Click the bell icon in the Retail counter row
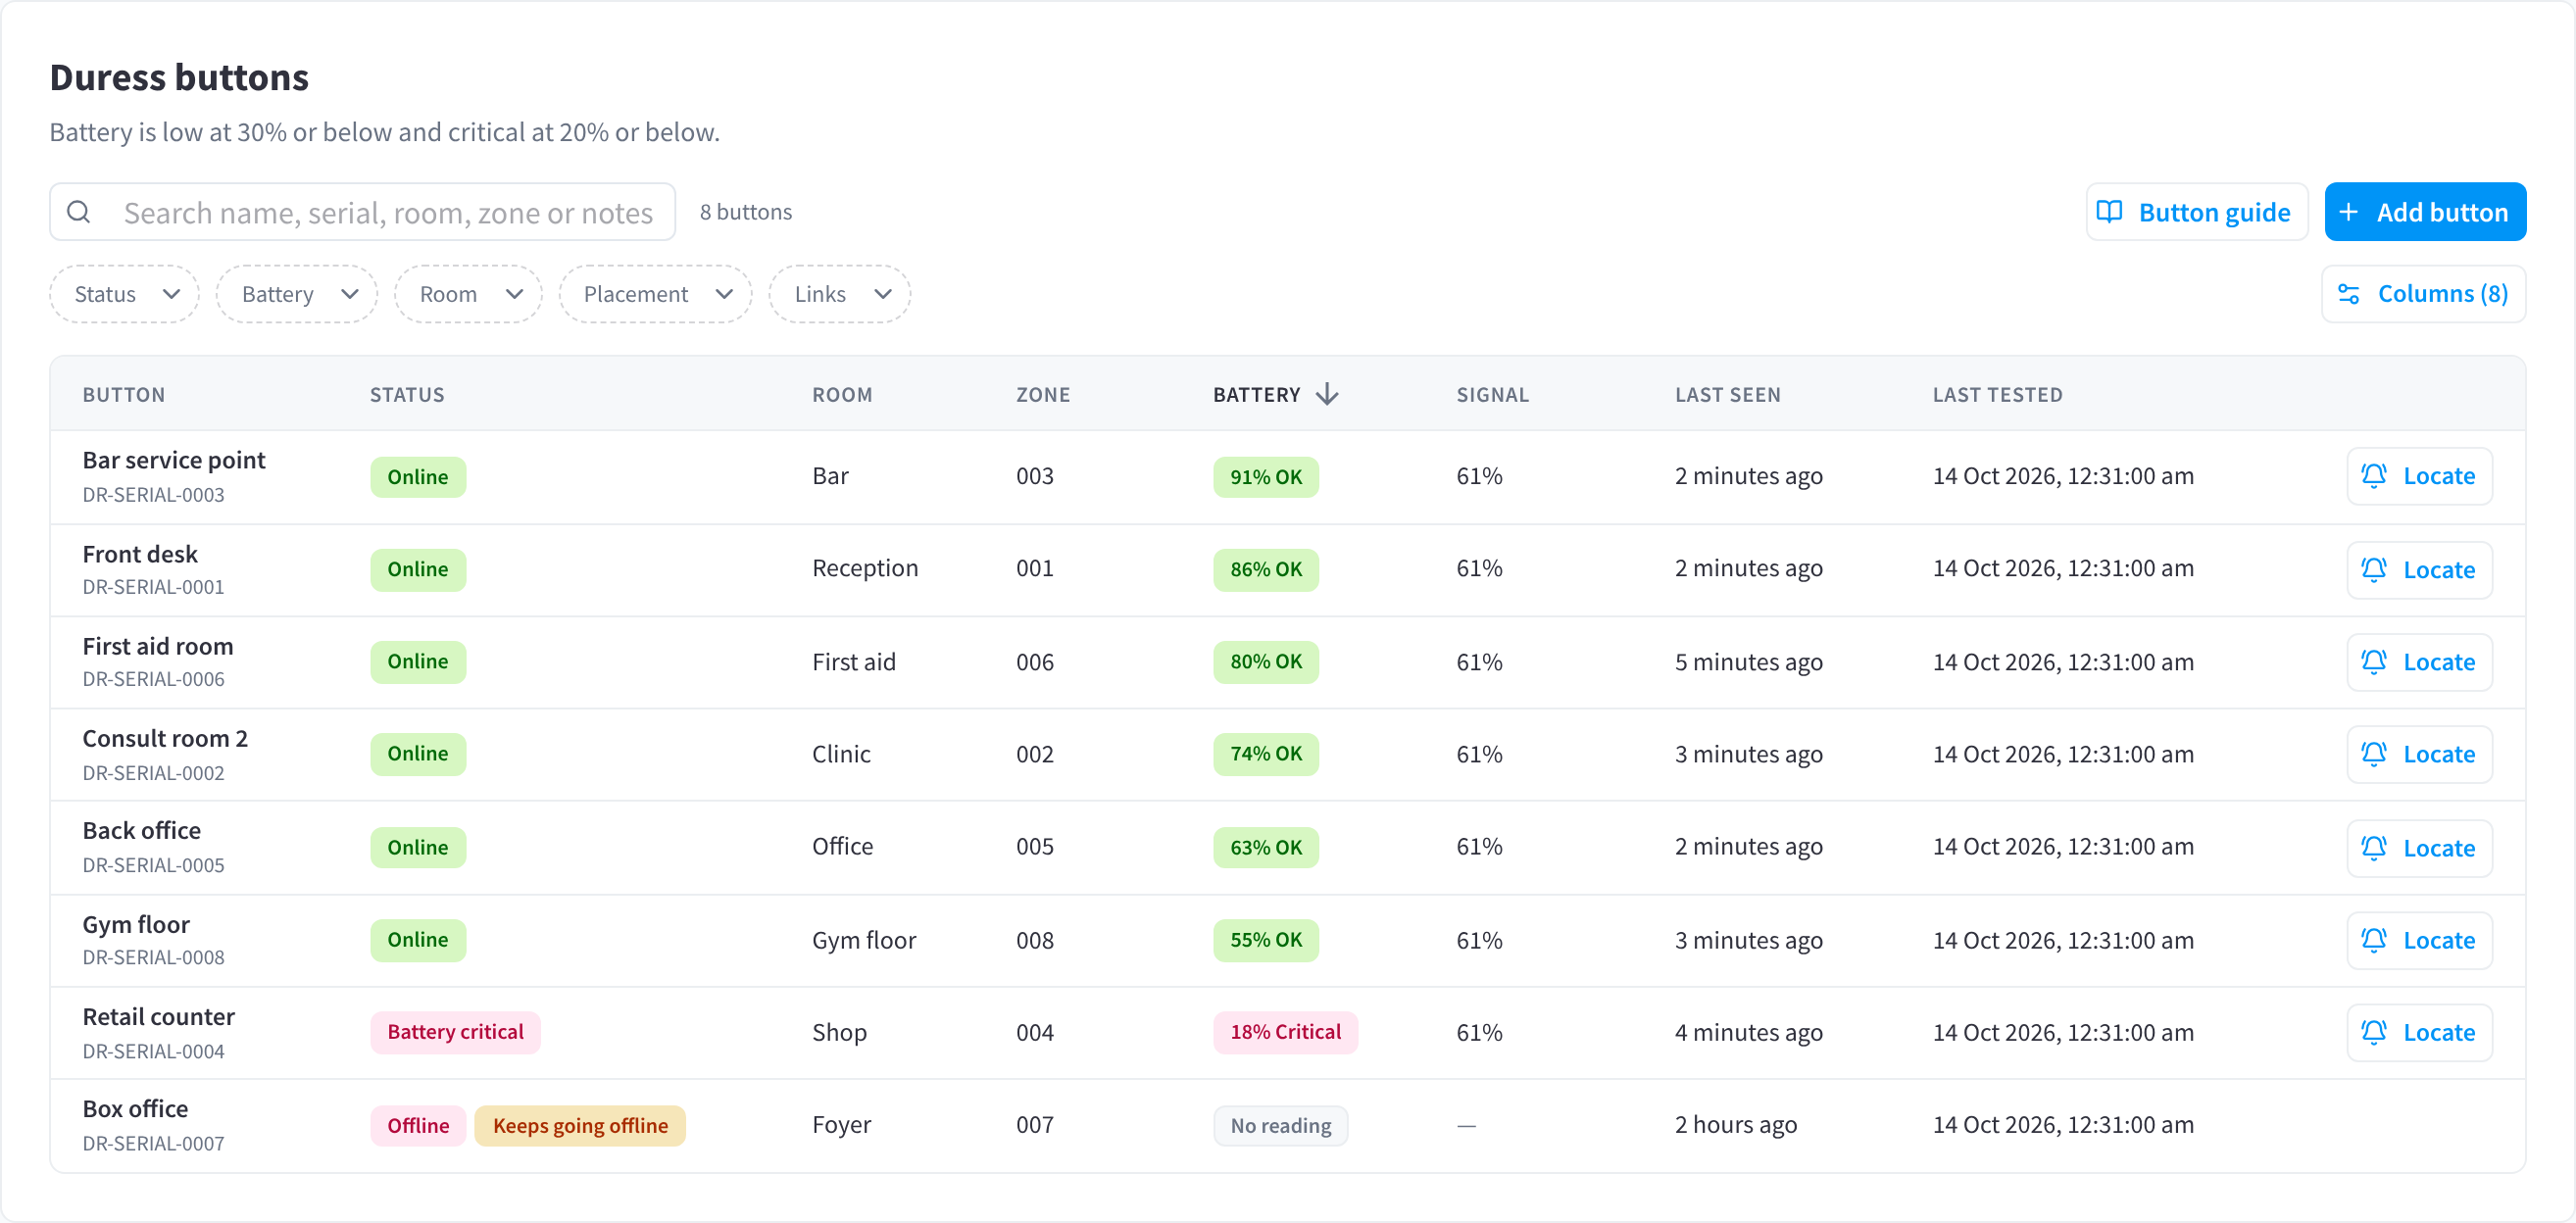2576x1223 pixels. [x=2374, y=1032]
